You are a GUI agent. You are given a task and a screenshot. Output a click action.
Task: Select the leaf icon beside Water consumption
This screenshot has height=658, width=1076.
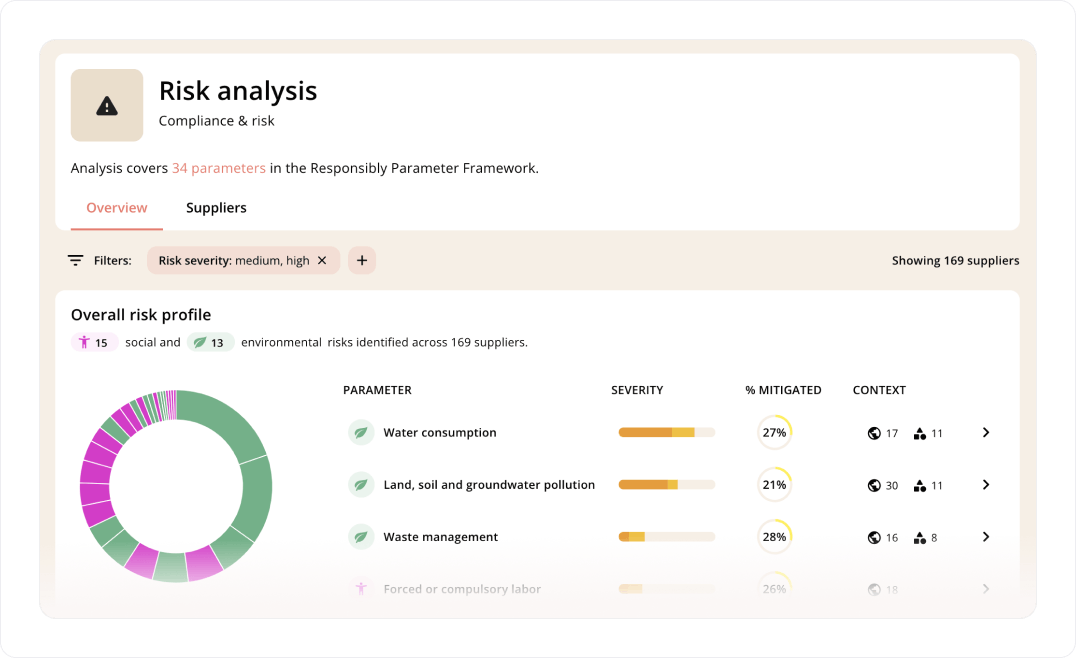tap(360, 432)
